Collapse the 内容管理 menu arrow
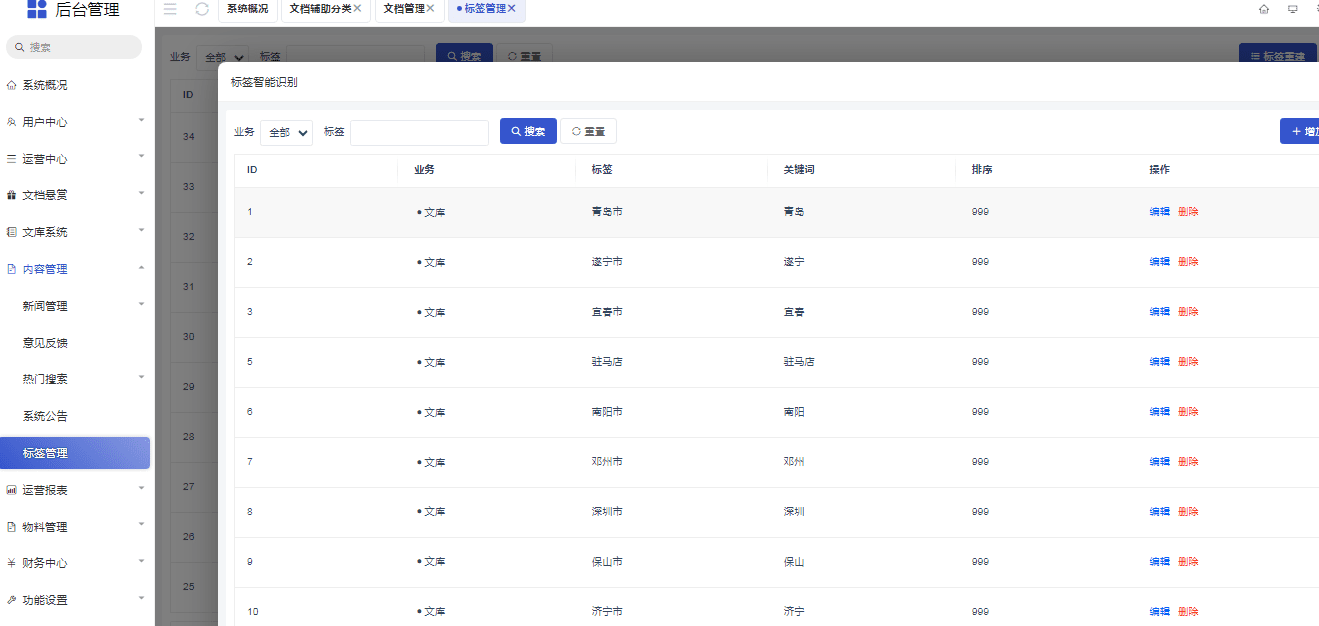This screenshot has height=626, width=1319. (141, 267)
